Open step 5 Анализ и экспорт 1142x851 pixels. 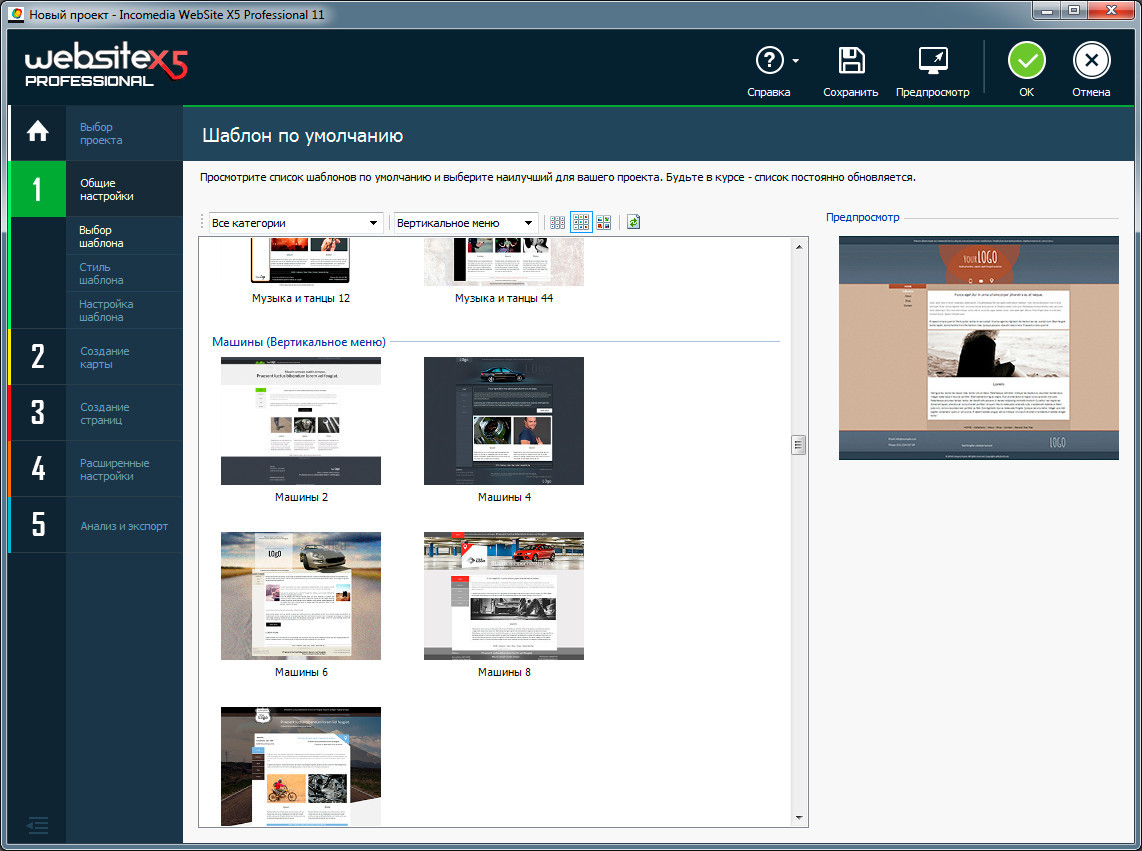124,526
